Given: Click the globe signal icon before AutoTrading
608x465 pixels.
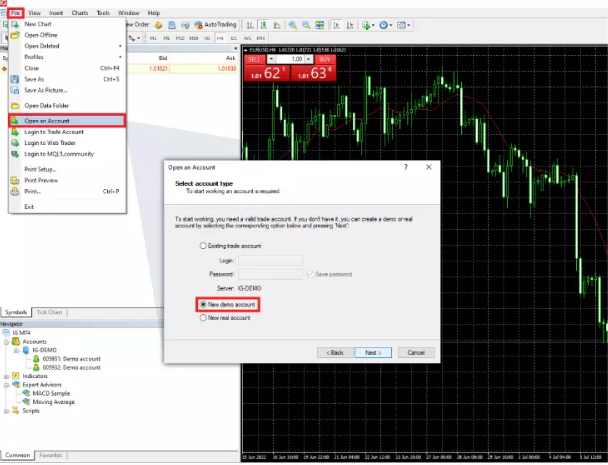Looking at the screenshot, I should pos(185,25).
